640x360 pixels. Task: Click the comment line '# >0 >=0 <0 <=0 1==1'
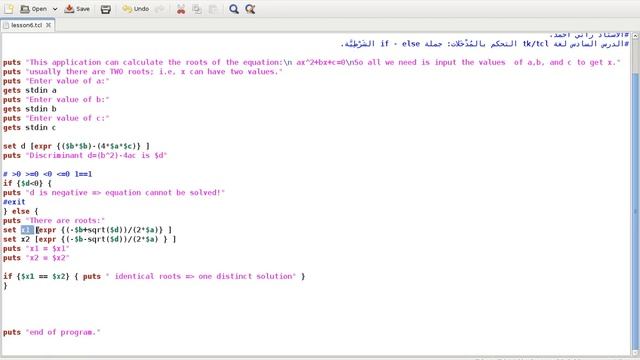(47, 174)
